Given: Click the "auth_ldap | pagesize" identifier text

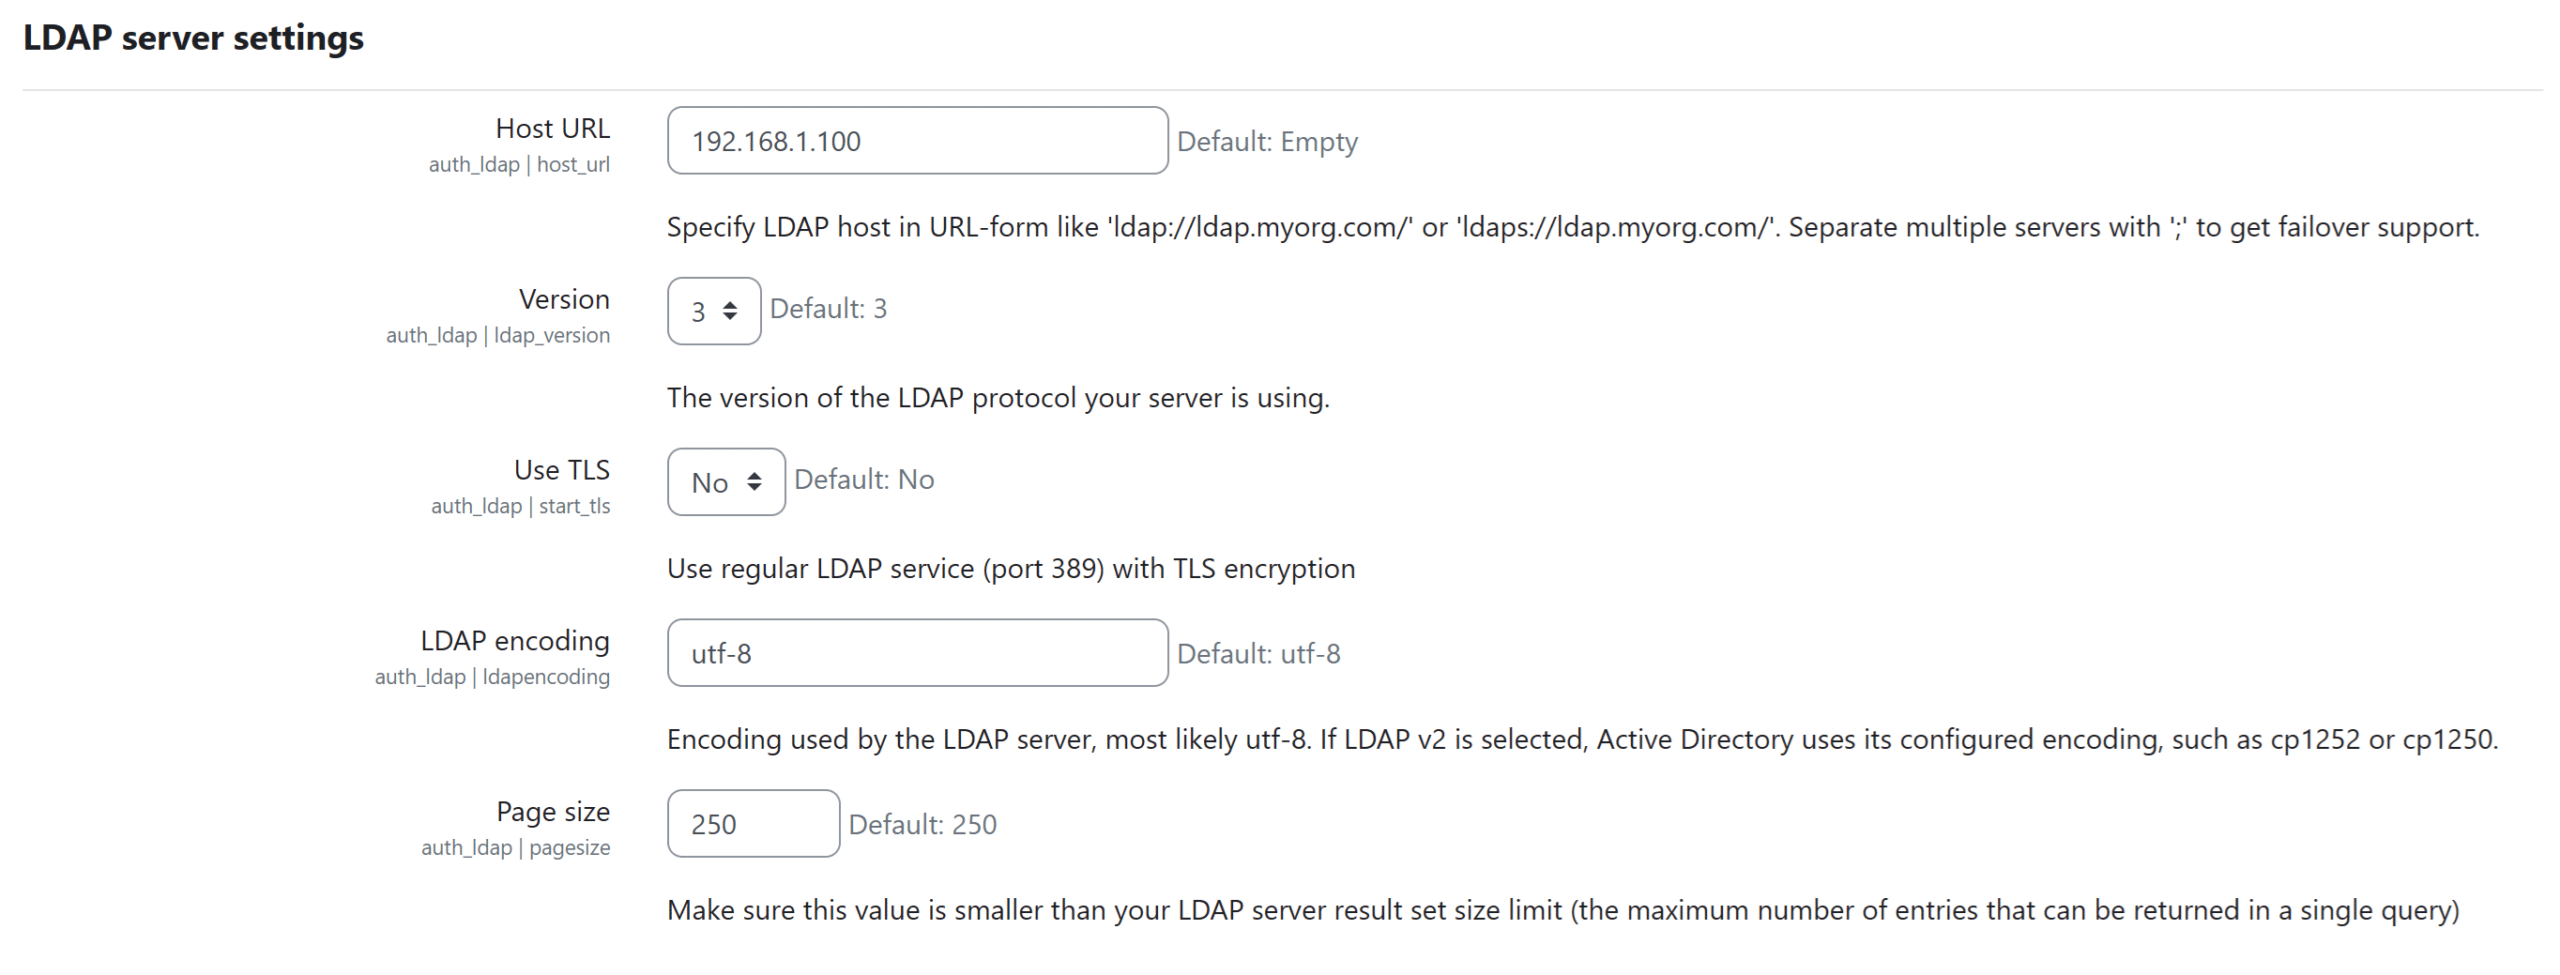Looking at the screenshot, I should pyautogui.click(x=515, y=848).
